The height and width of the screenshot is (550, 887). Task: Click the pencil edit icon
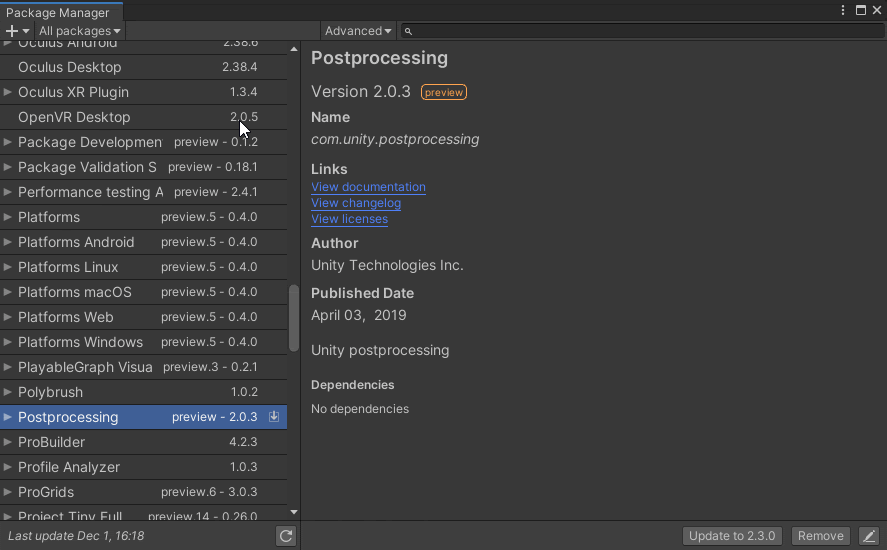pos(869,536)
